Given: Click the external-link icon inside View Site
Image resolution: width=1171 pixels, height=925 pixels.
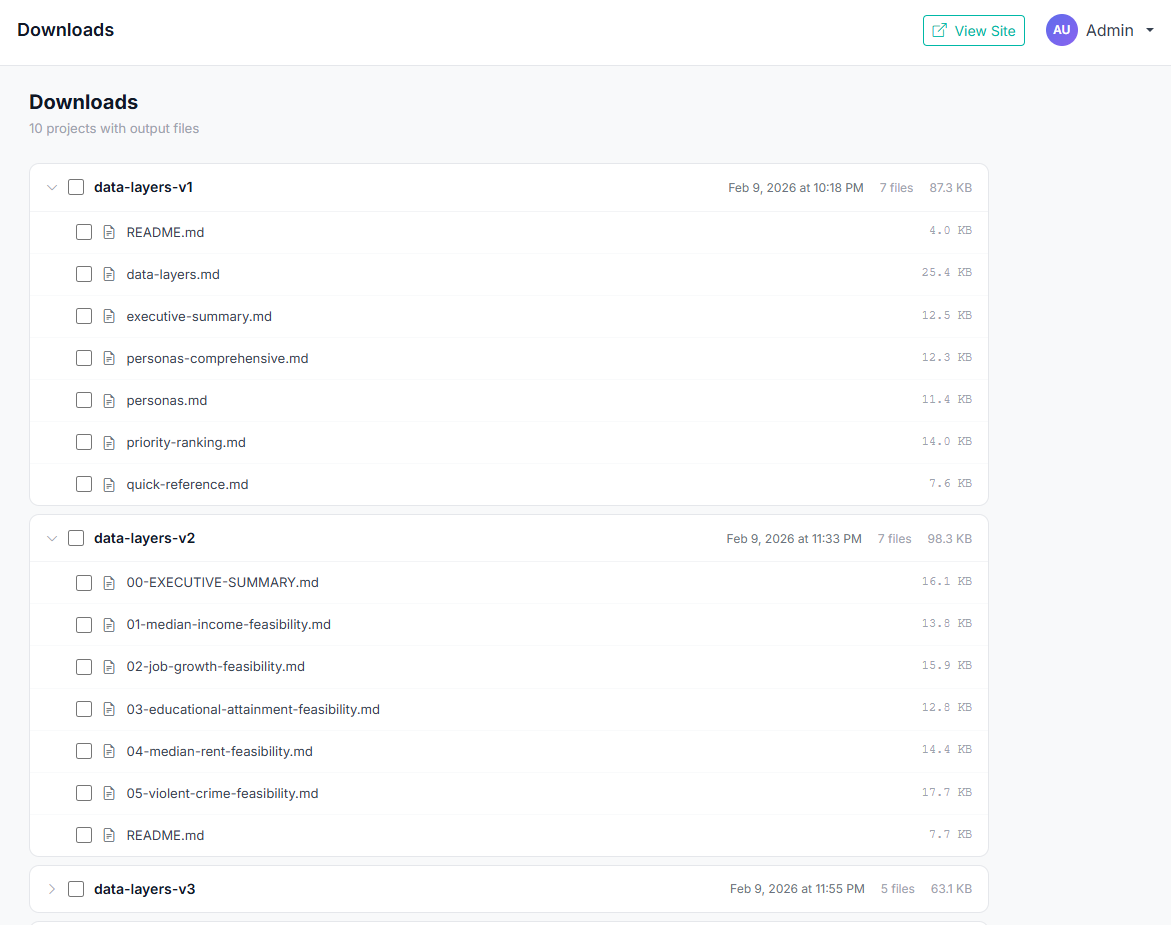Looking at the screenshot, I should pyautogui.click(x=941, y=30).
